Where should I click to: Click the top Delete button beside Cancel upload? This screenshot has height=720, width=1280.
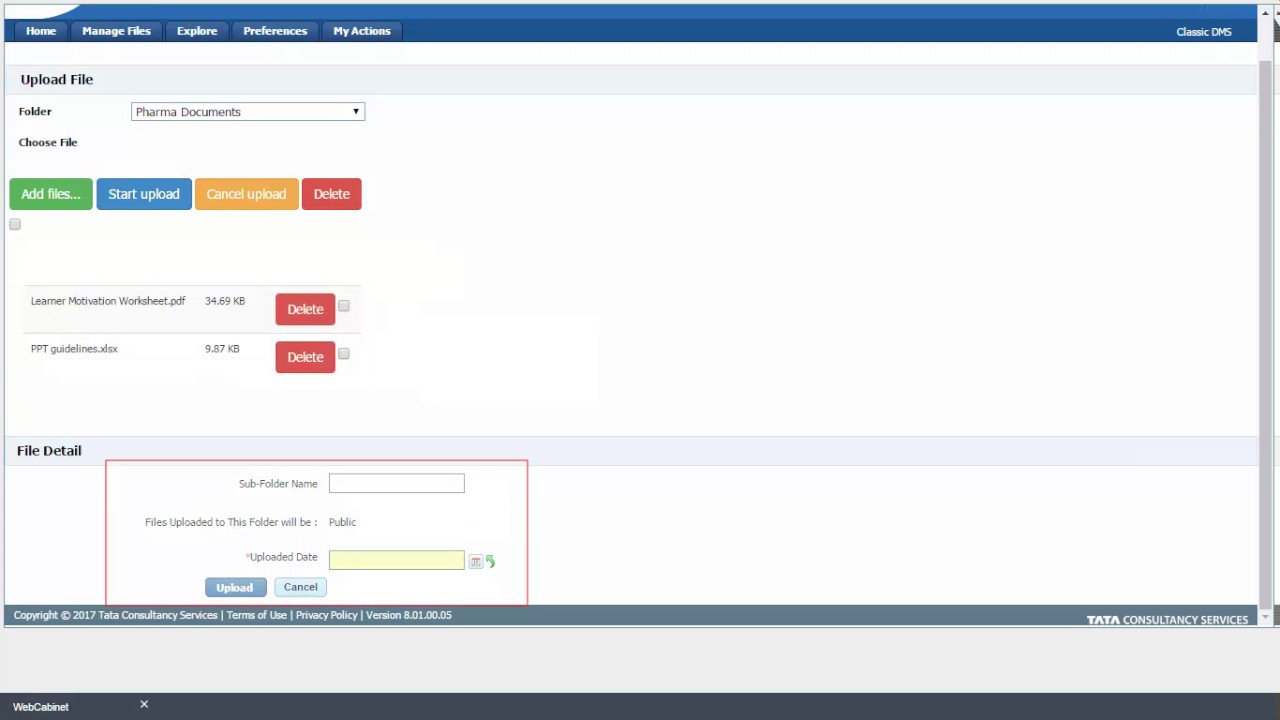332,194
